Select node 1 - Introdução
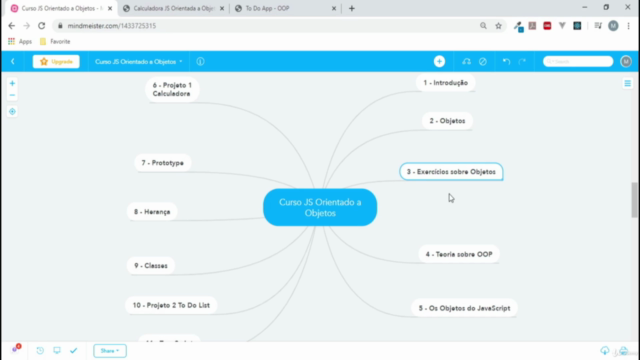 (x=445, y=83)
